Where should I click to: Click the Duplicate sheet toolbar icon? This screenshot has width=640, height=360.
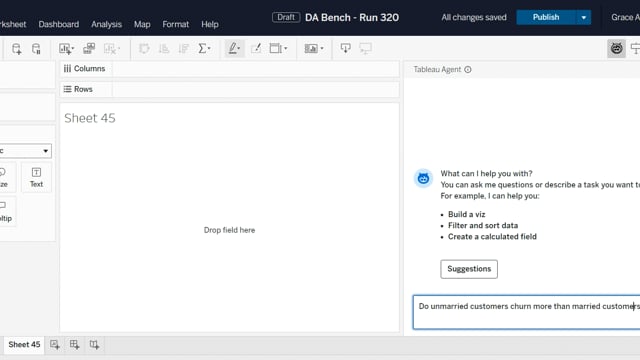click(89, 49)
